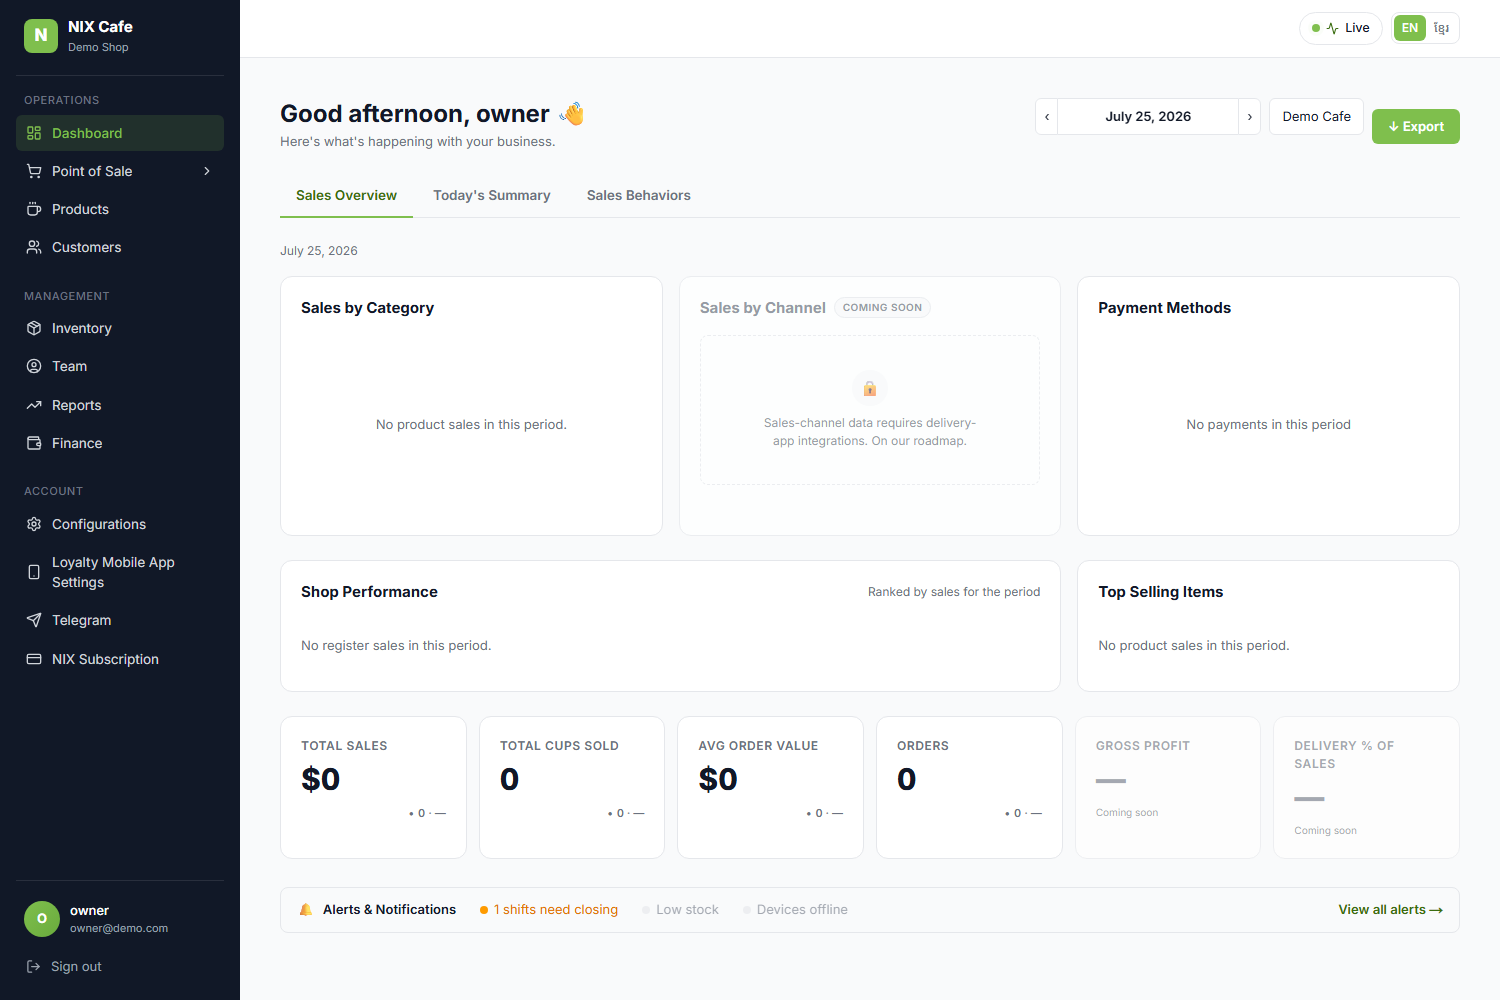Switch language to EN
The image size is (1500, 1000).
click(x=1409, y=28)
